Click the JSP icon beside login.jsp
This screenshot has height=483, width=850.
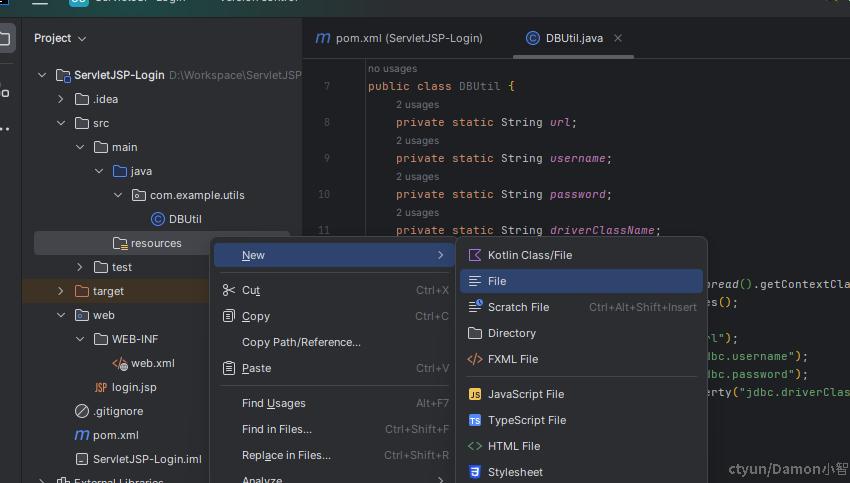coord(101,387)
